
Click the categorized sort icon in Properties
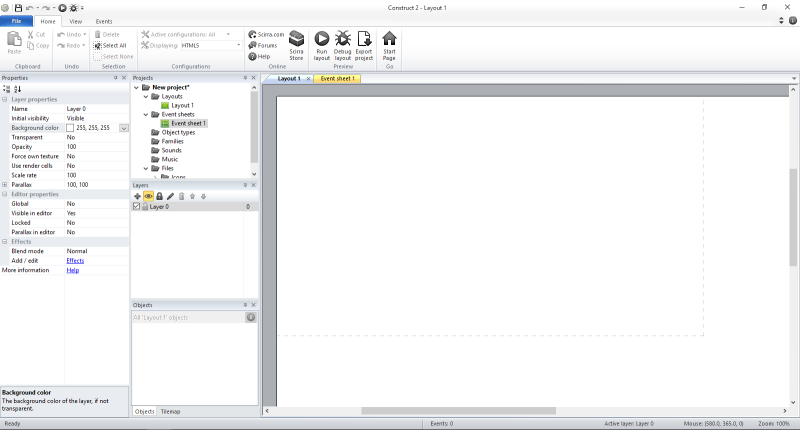click(6, 89)
